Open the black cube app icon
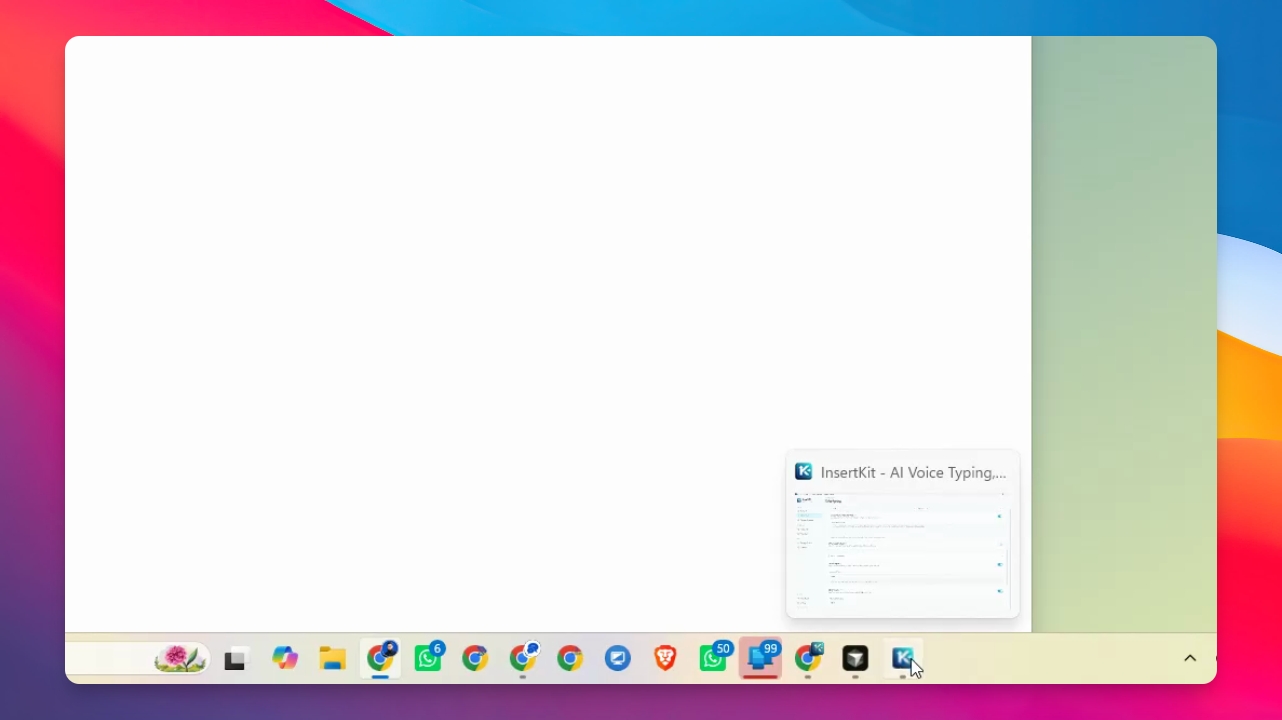 pyautogui.click(x=855, y=658)
